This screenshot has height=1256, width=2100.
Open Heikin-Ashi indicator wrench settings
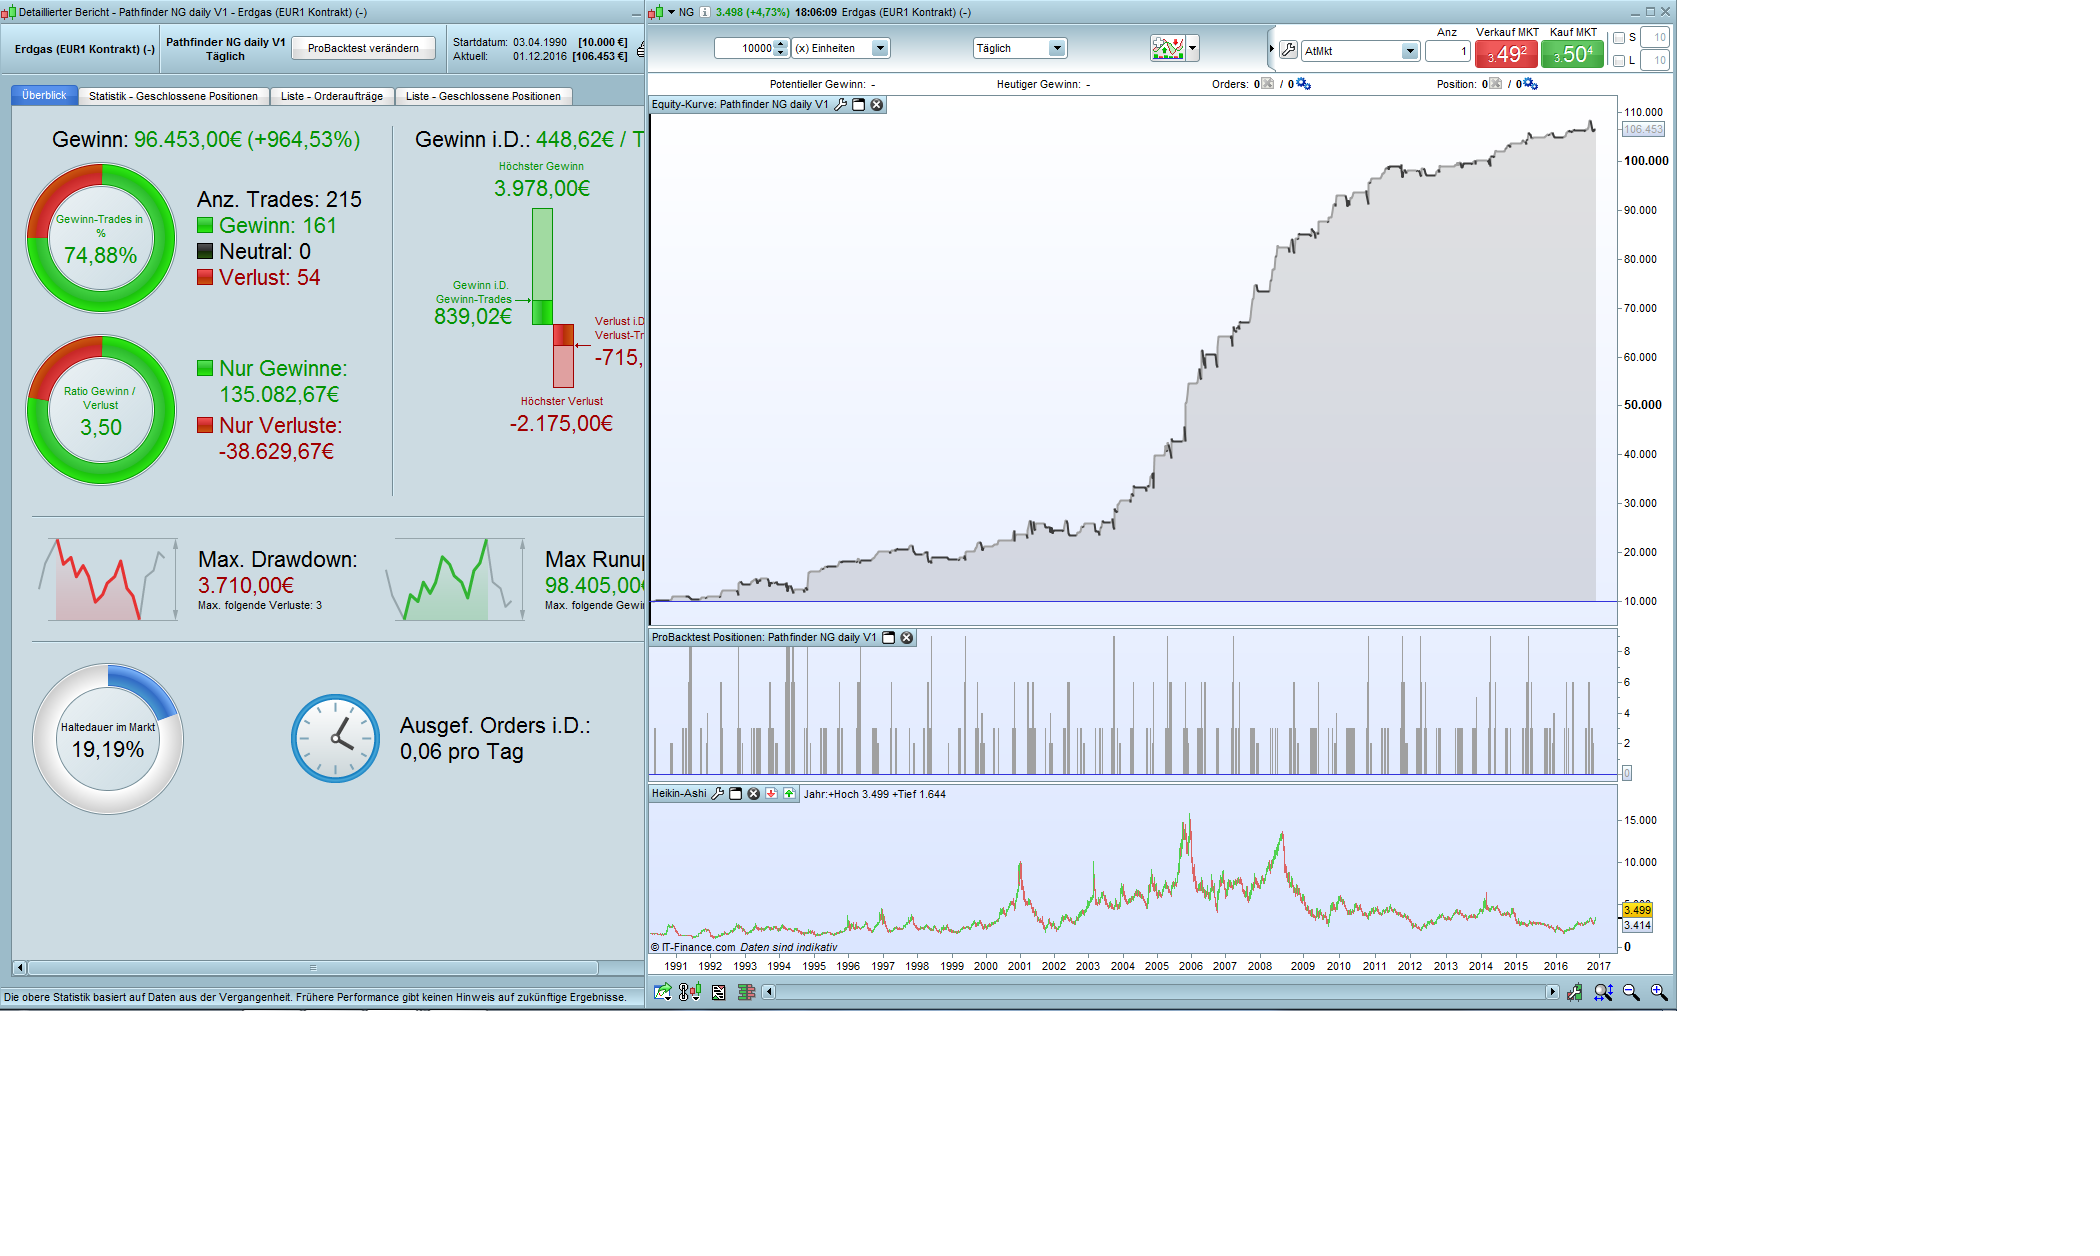coord(717,794)
